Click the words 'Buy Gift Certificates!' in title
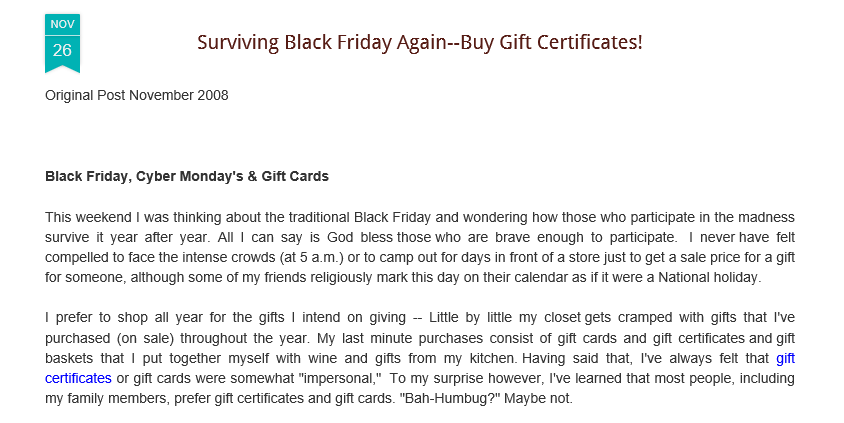Image resolution: width=844 pixels, height=423 pixels. [552, 42]
